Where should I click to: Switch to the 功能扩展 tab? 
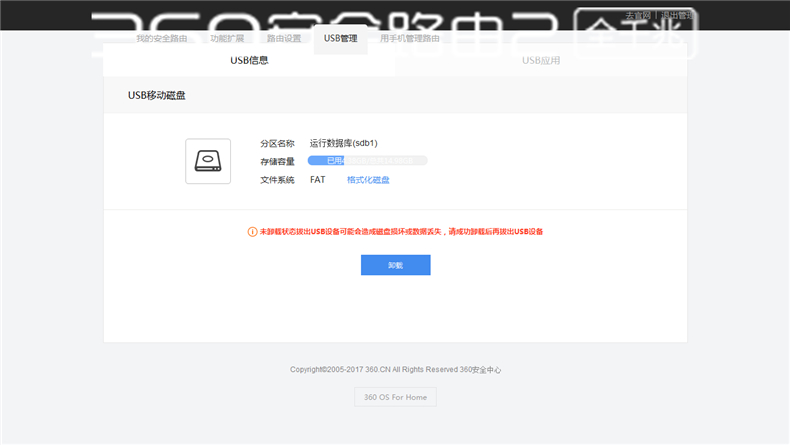(227, 38)
